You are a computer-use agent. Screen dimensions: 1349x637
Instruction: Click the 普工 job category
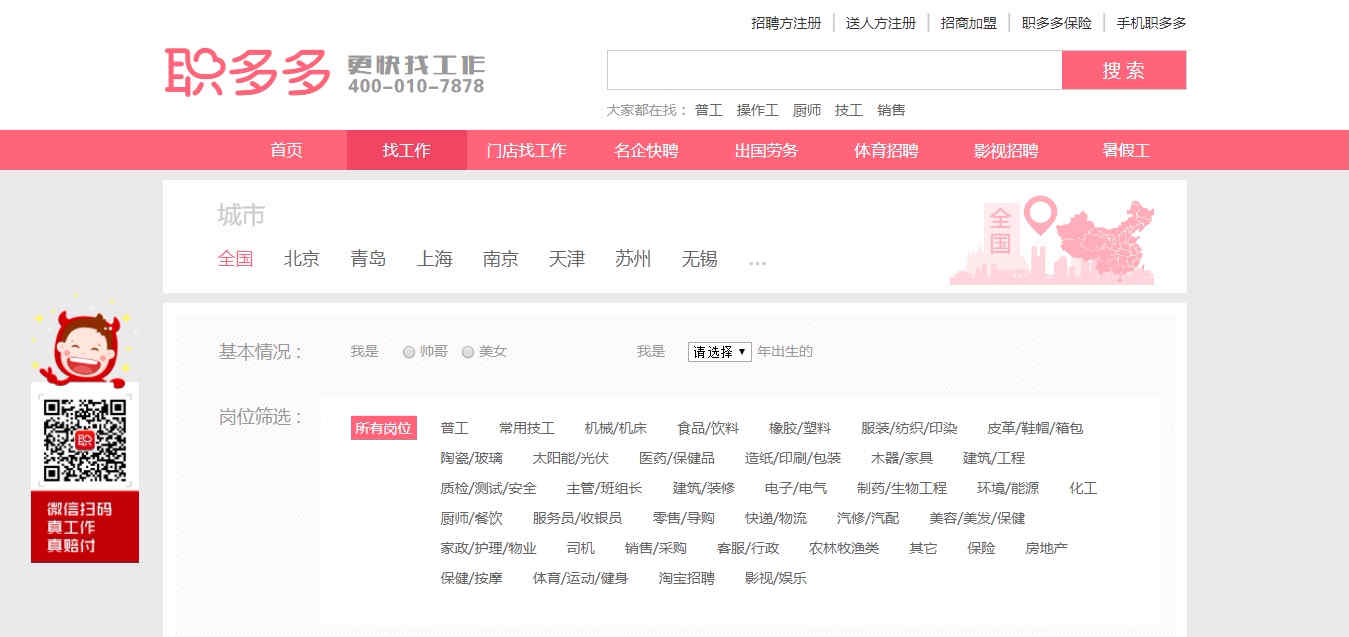tap(456, 428)
